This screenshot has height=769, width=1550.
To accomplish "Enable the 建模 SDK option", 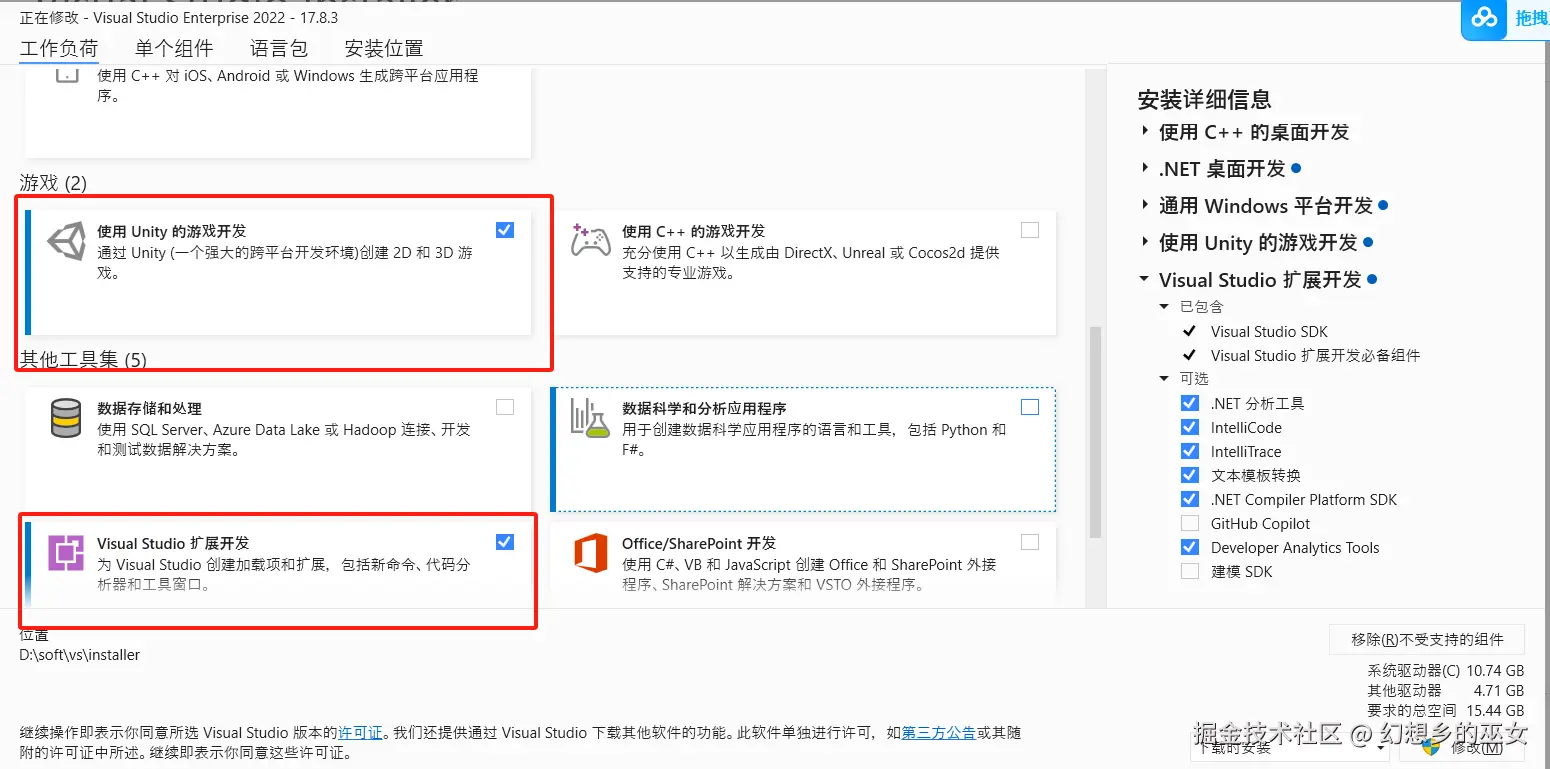I will 1190,571.
